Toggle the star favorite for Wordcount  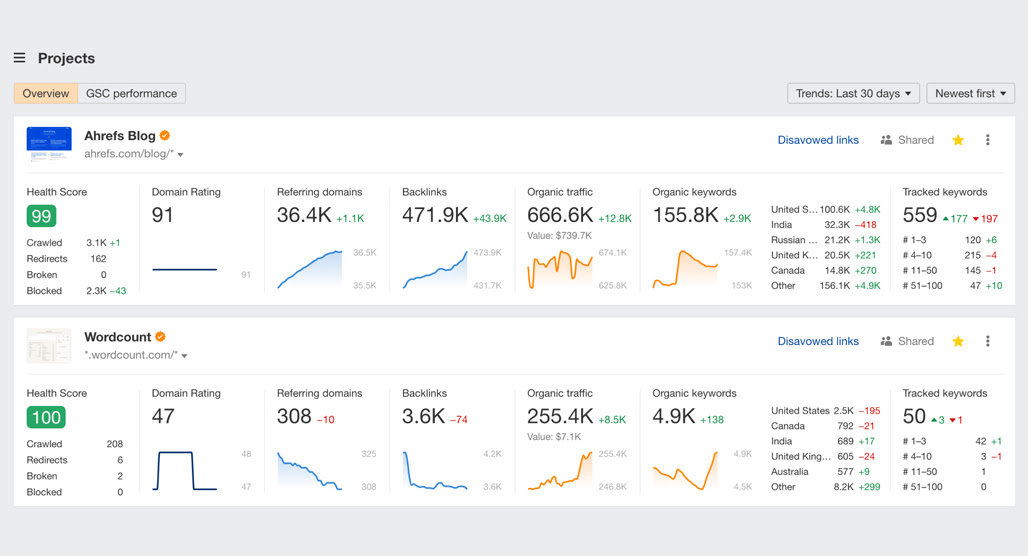[958, 342]
